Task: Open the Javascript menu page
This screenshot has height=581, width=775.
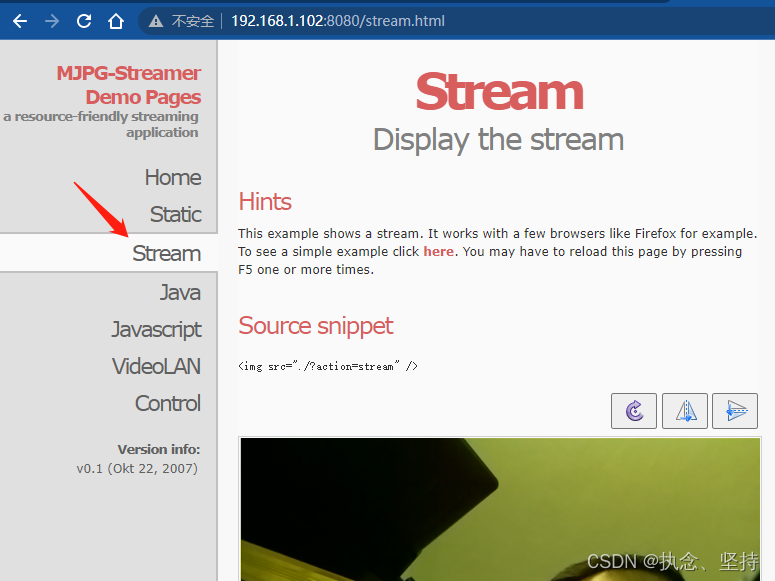Action: [156, 330]
